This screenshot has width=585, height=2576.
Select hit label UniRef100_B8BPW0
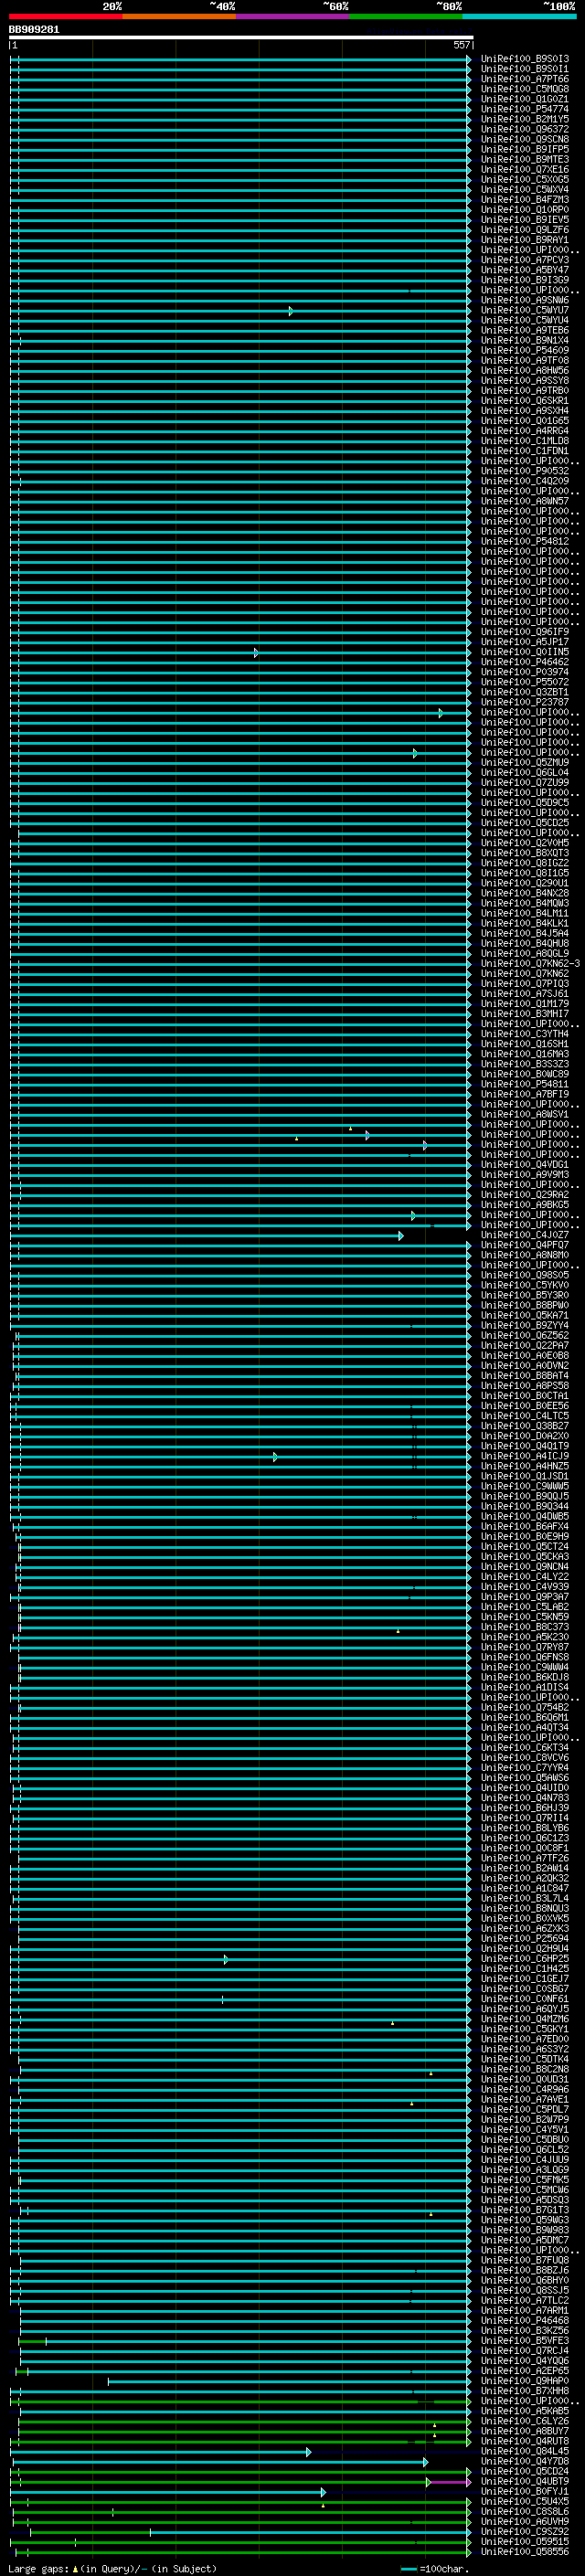pos(524,1305)
